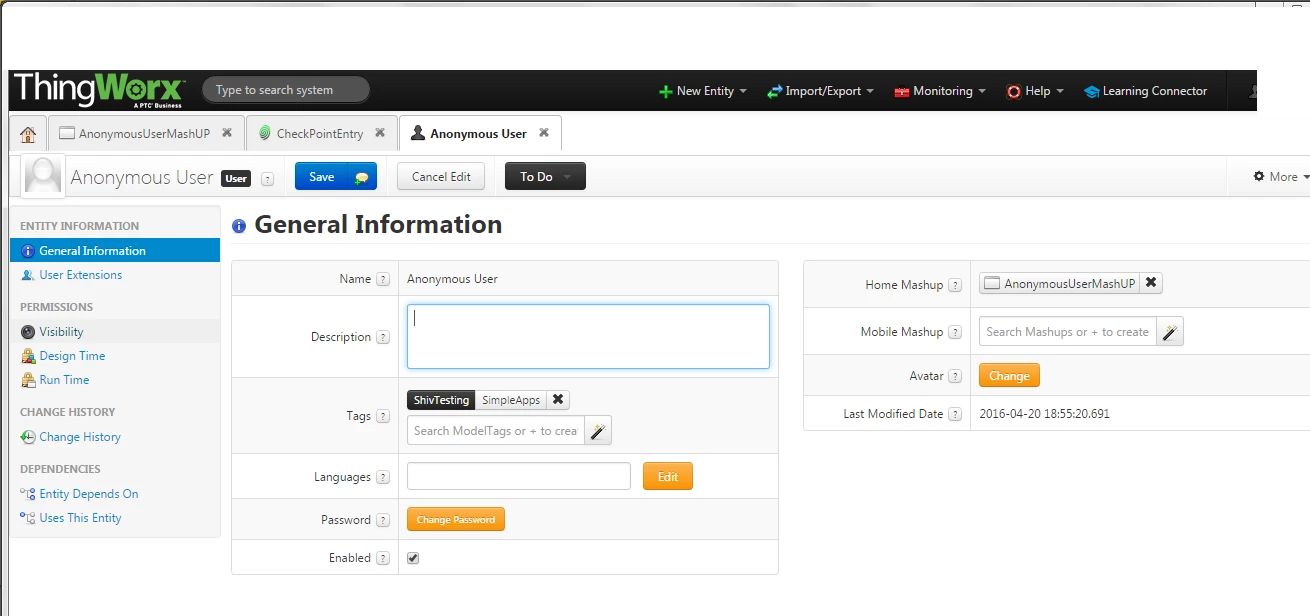Click the magic wand beside Mobile Mashup search
Image resolution: width=1310 pixels, height=616 pixels.
[1170, 332]
